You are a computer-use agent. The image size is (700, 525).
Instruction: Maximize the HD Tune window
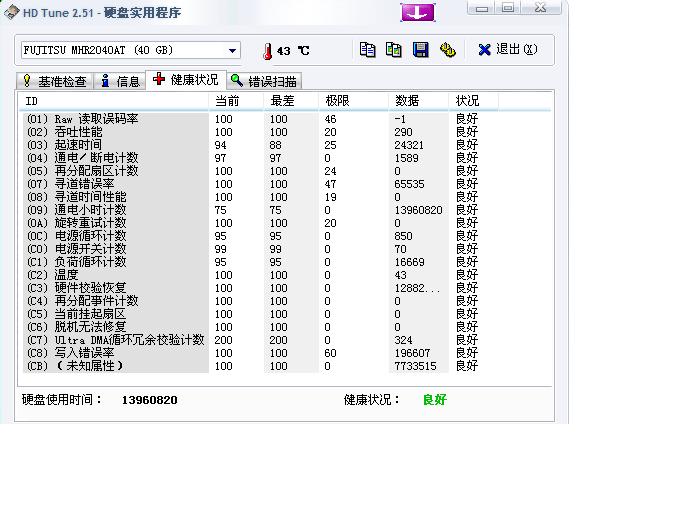pos(509,8)
